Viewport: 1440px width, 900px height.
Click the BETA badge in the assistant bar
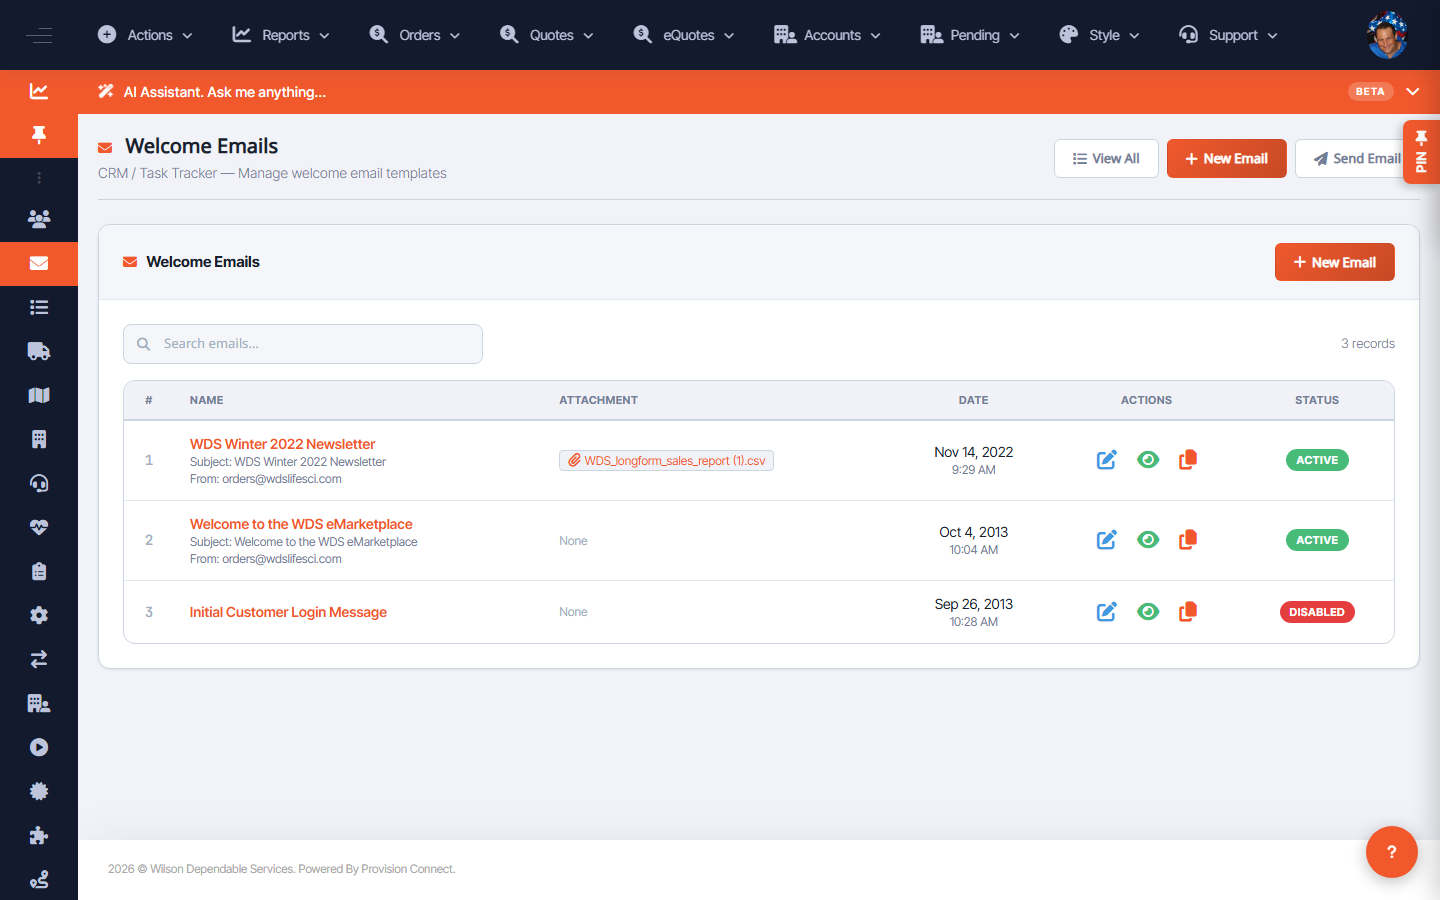pos(1370,91)
